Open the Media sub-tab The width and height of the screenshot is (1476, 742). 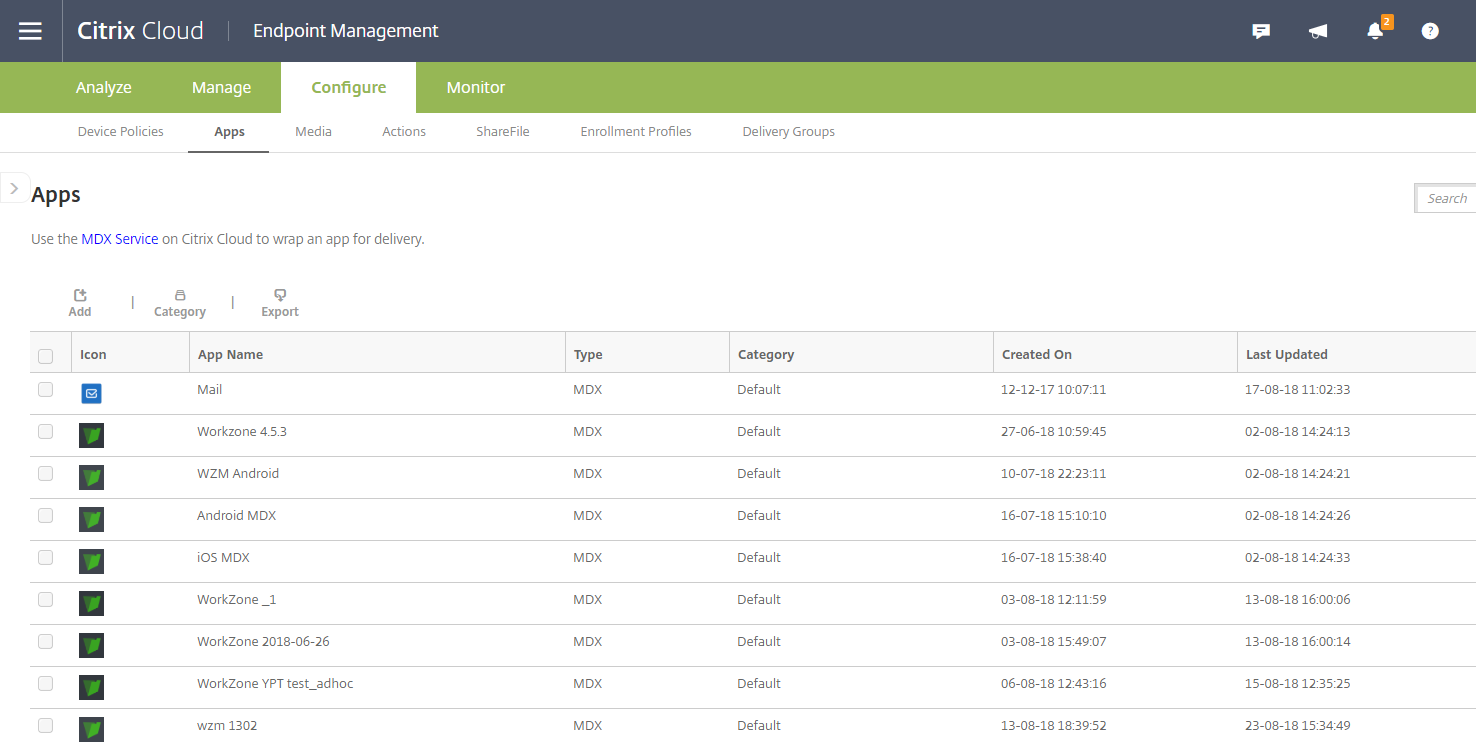(313, 131)
